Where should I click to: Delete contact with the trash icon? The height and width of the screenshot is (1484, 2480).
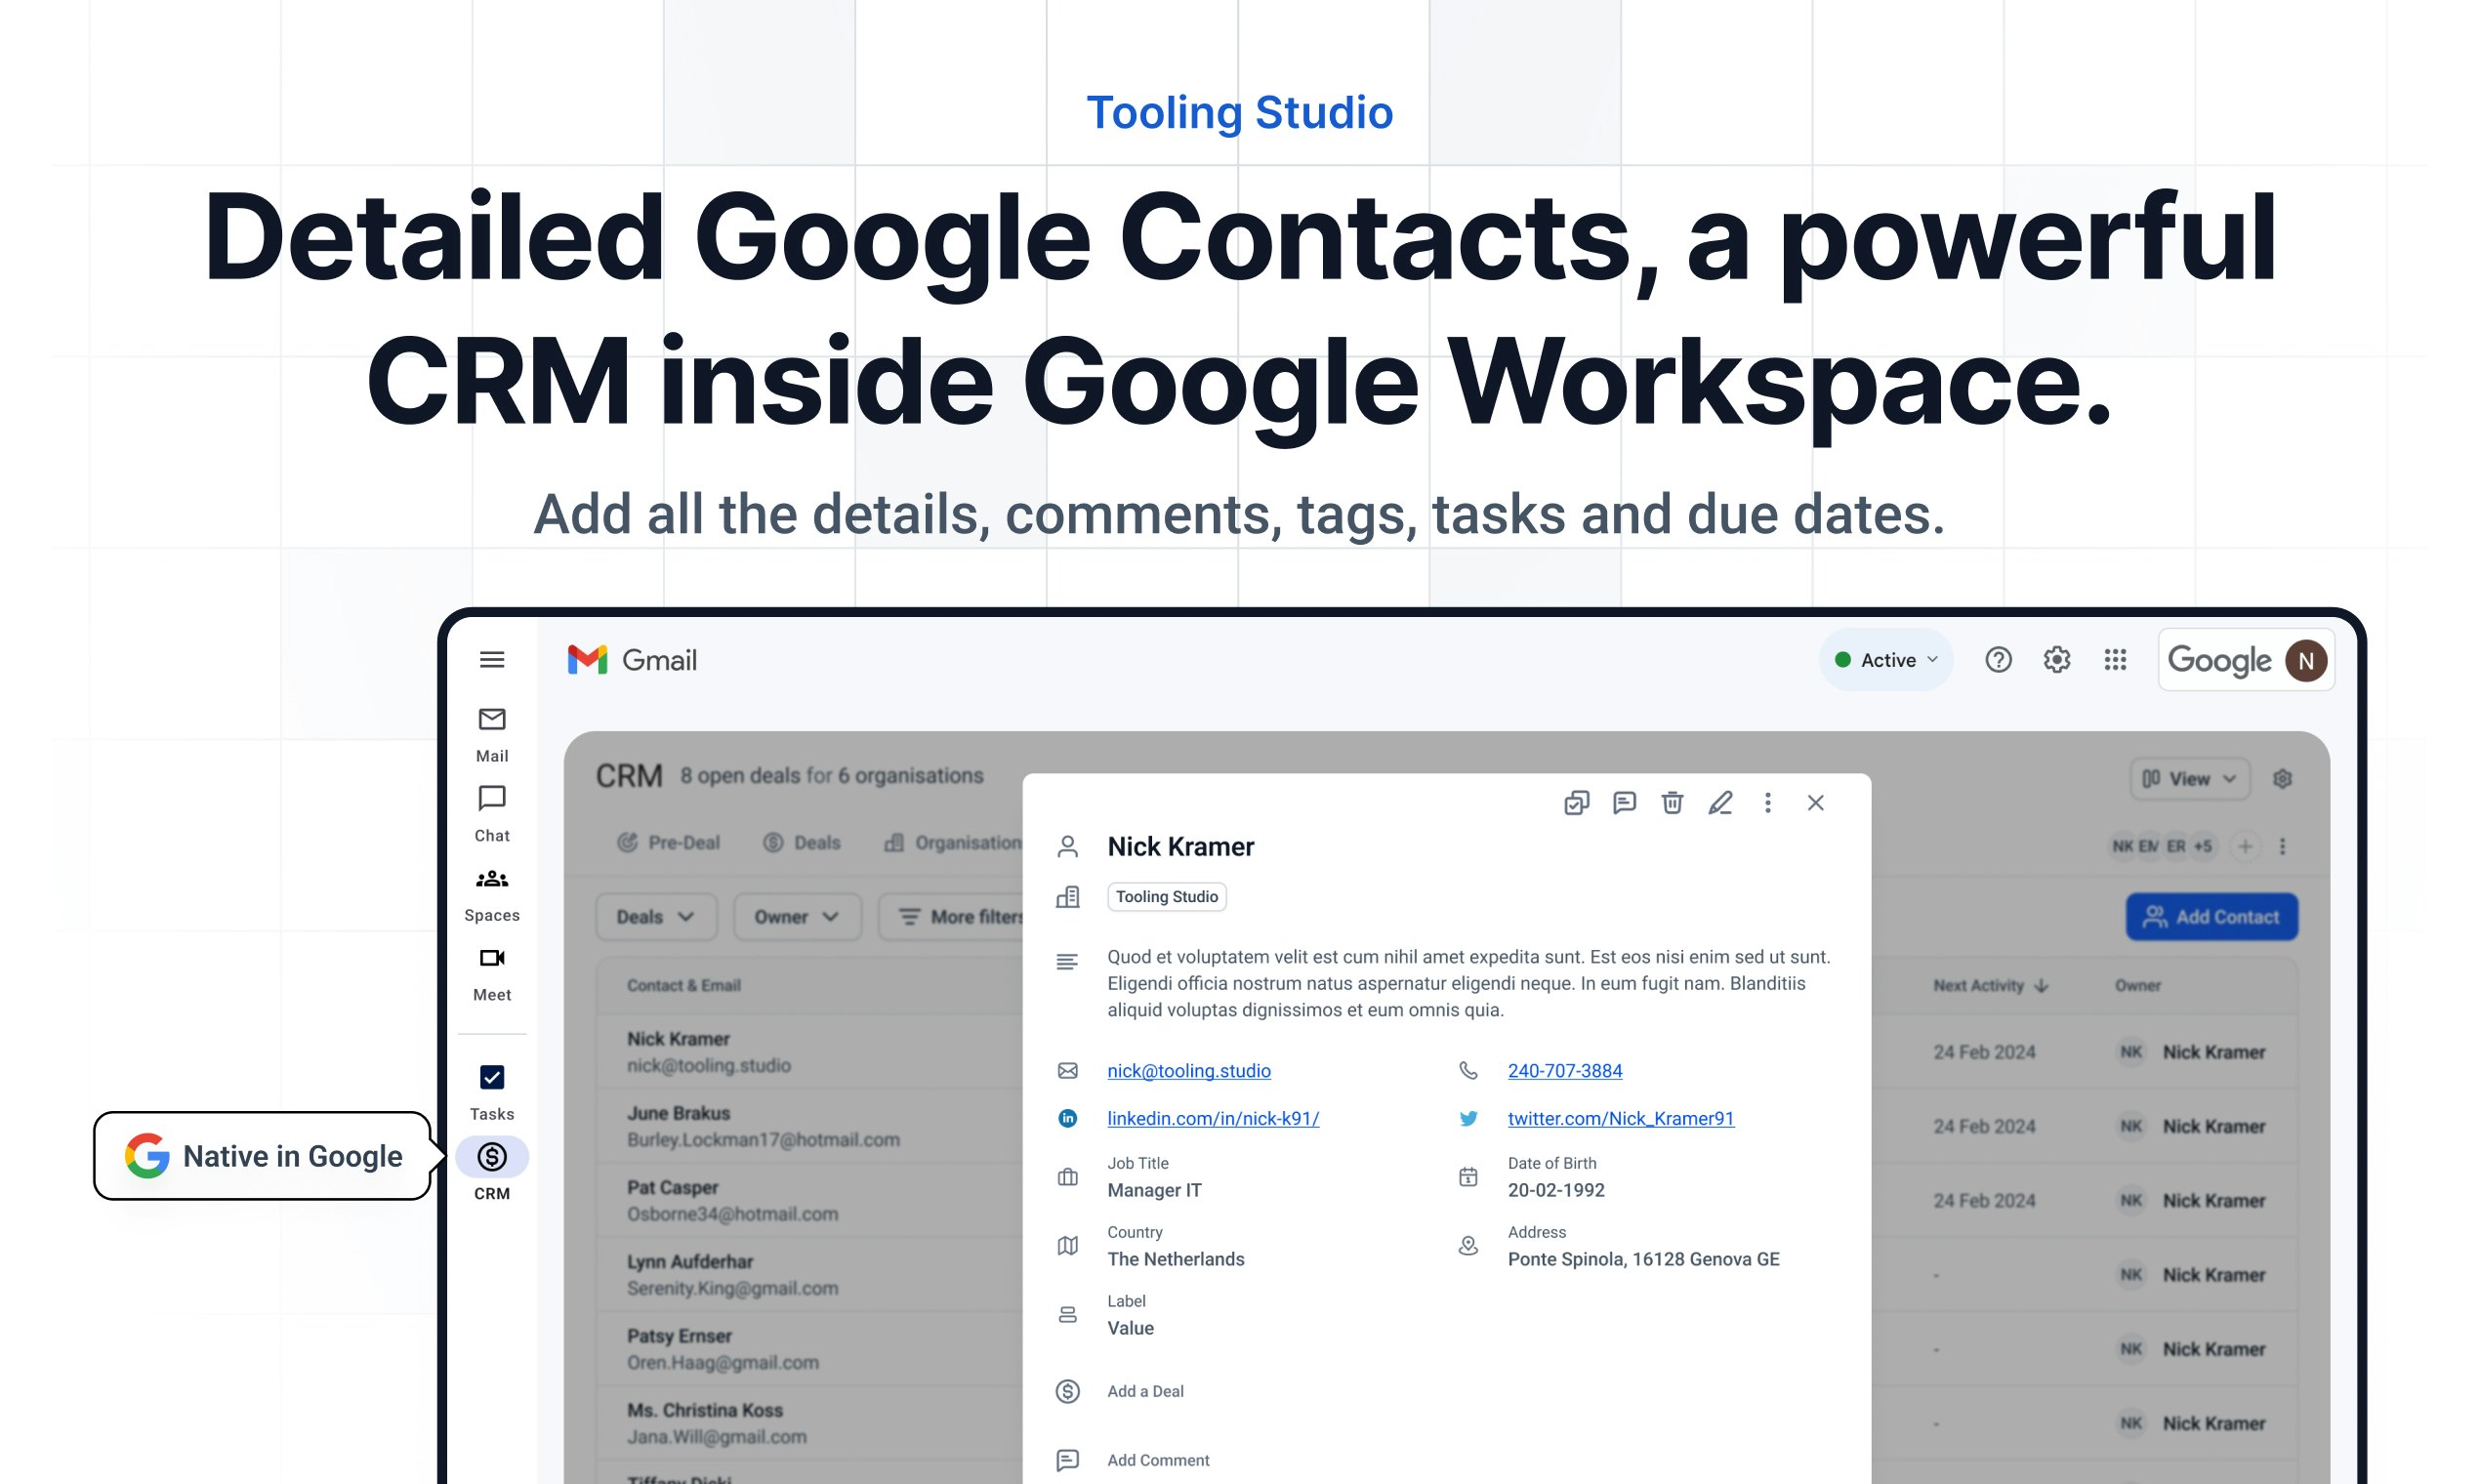click(x=1672, y=803)
